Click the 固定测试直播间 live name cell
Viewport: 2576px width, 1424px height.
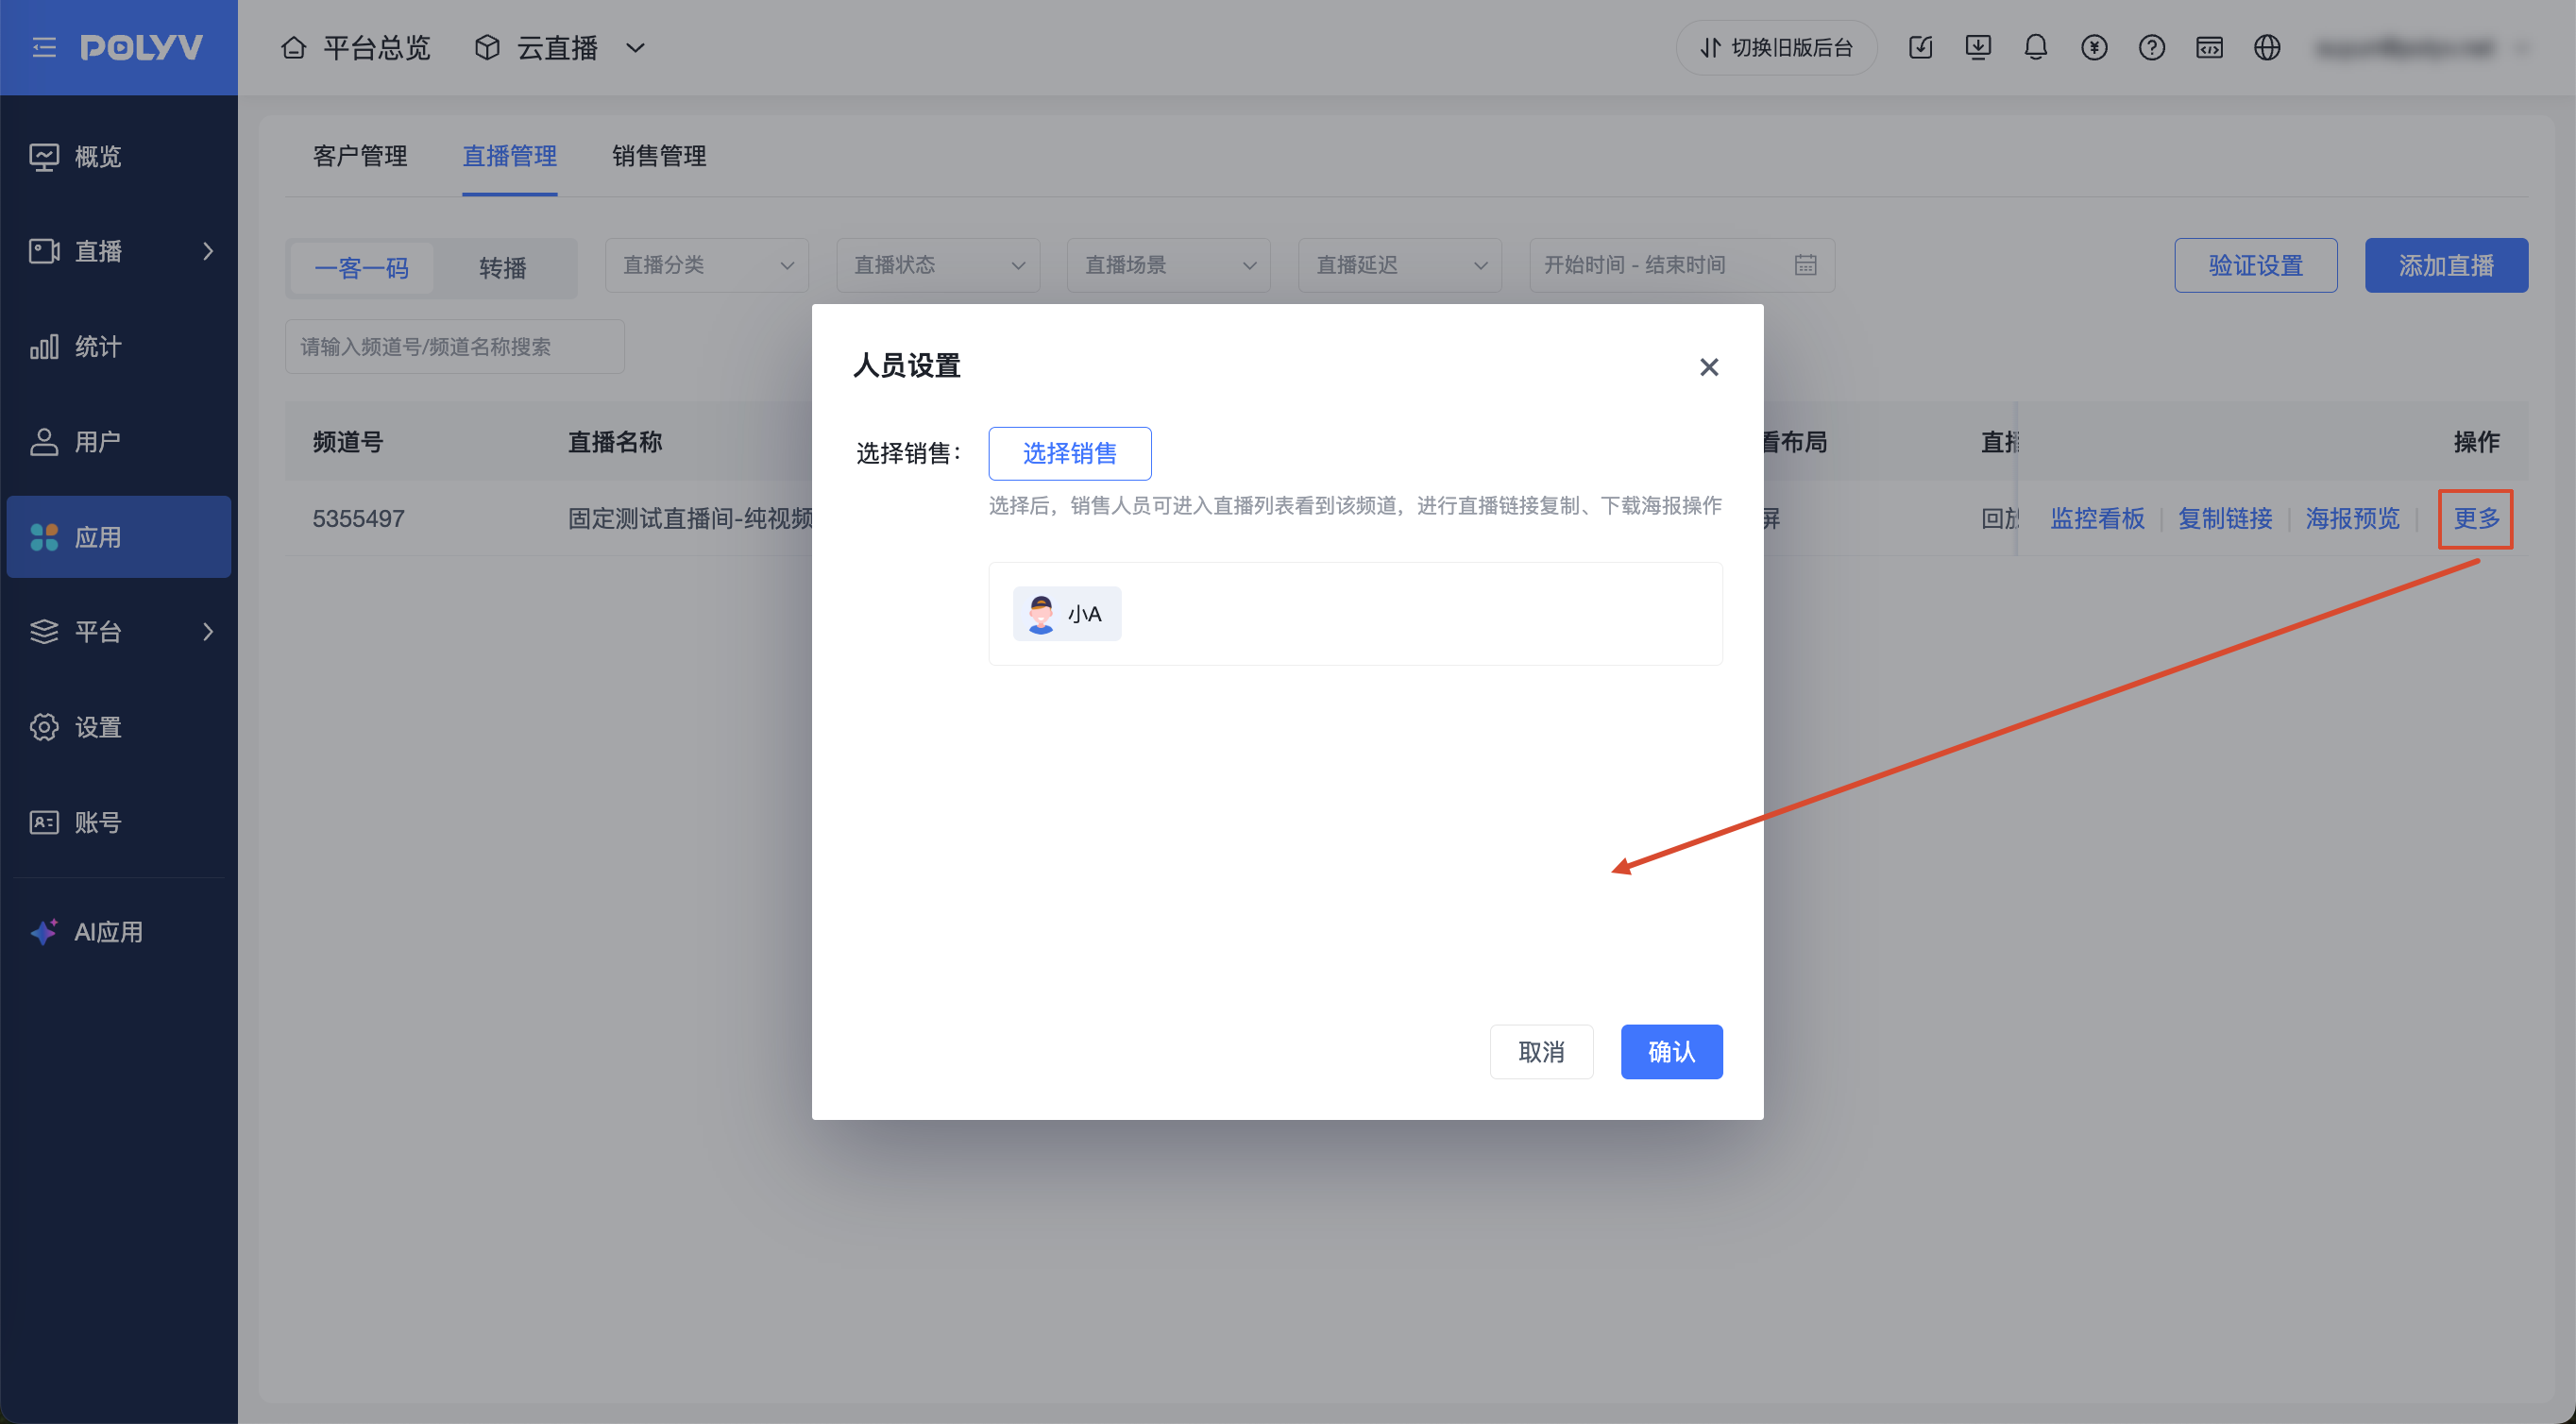coord(690,518)
